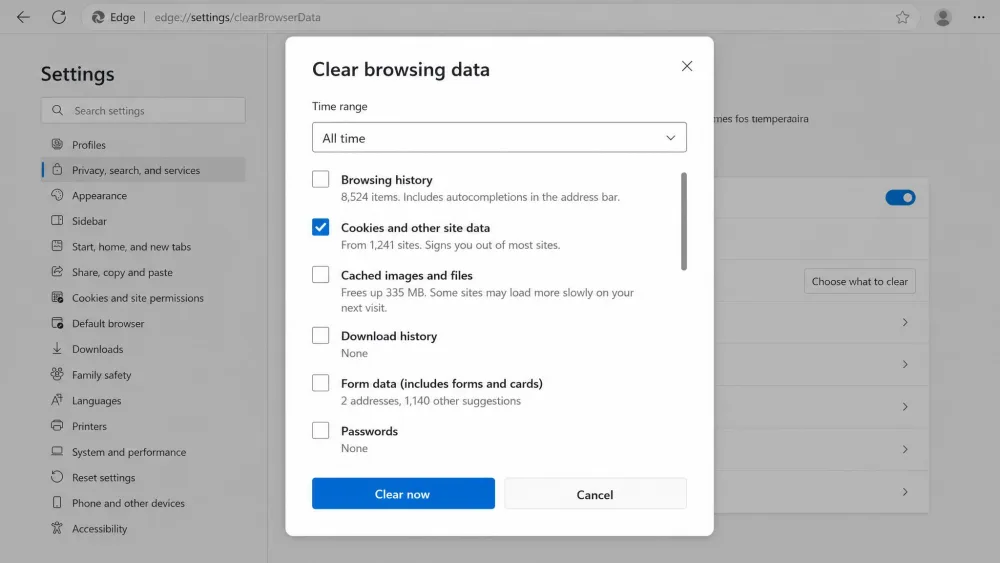Open Printers settings from sidebar
1000x563 pixels.
(x=143, y=426)
